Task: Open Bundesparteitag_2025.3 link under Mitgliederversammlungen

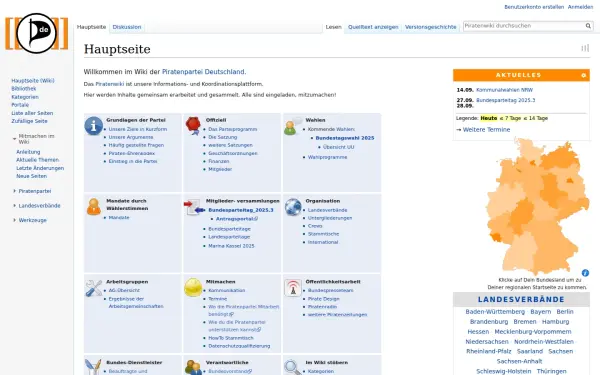Action: (x=241, y=210)
